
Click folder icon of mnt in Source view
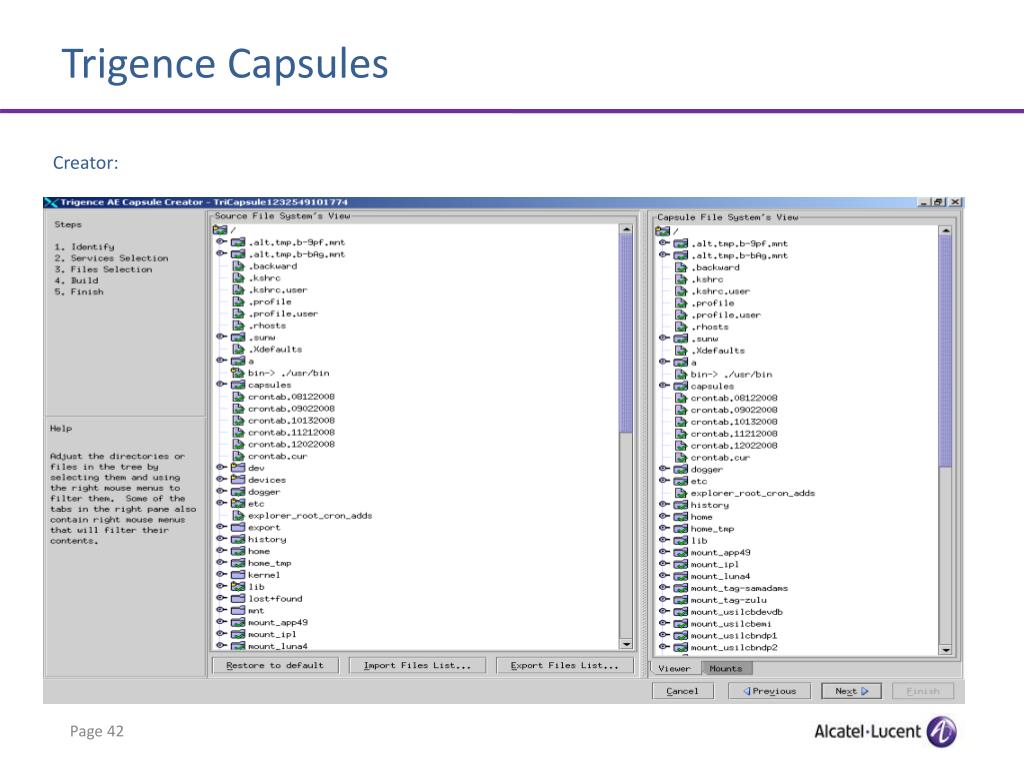tap(238, 610)
